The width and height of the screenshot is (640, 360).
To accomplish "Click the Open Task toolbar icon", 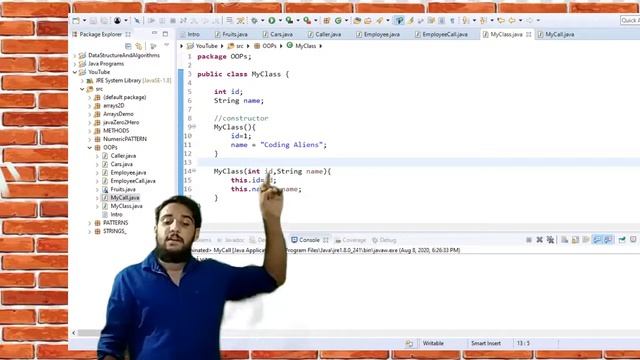I will (x=368, y=20).
